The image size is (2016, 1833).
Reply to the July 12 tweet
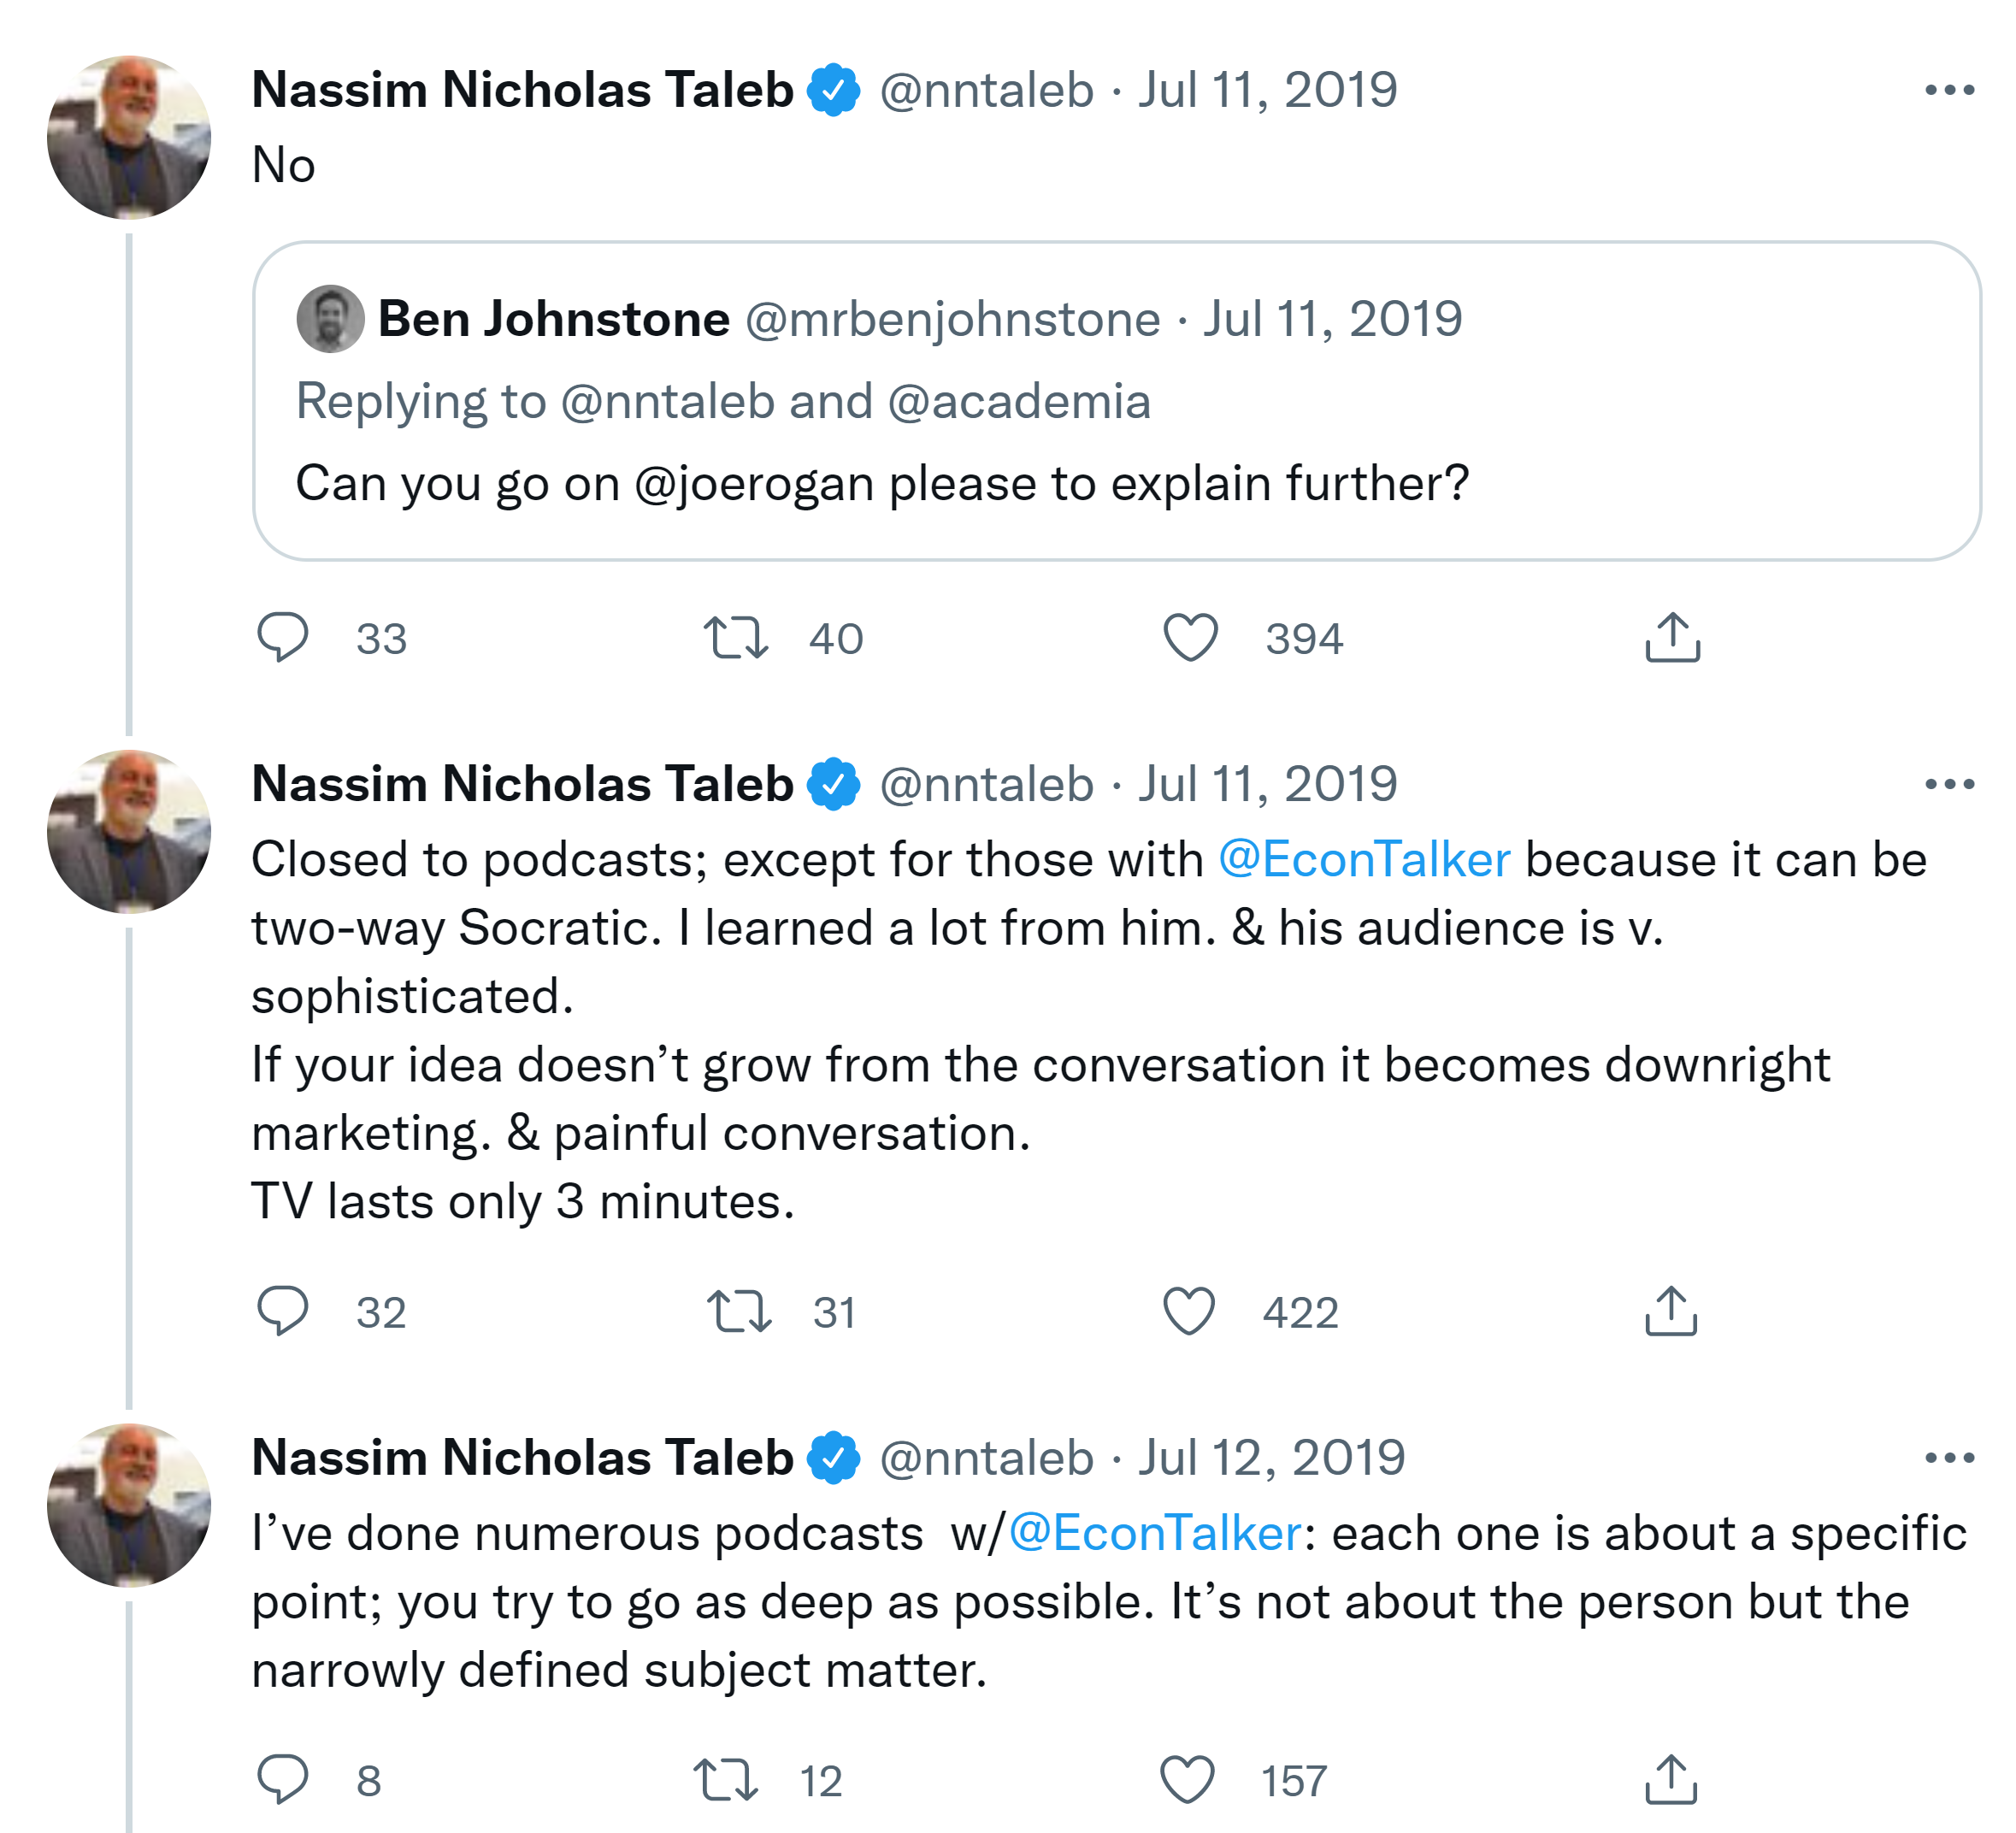pos(283,1779)
